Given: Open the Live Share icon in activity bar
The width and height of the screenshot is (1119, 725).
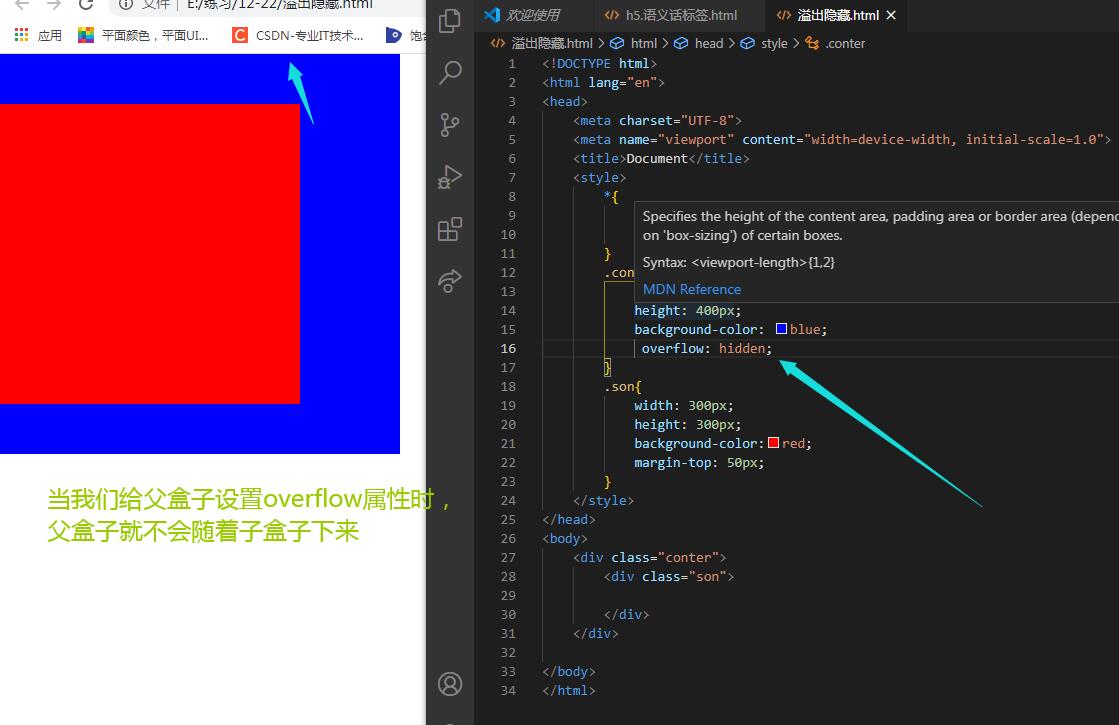Looking at the screenshot, I should point(450,281).
